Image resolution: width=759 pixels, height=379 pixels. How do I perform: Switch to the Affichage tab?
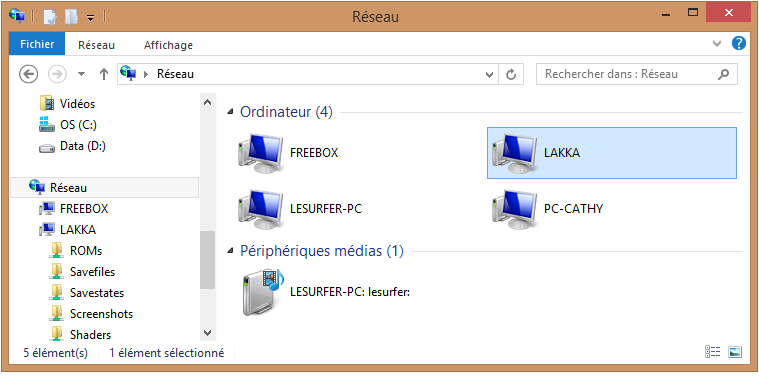tap(168, 45)
